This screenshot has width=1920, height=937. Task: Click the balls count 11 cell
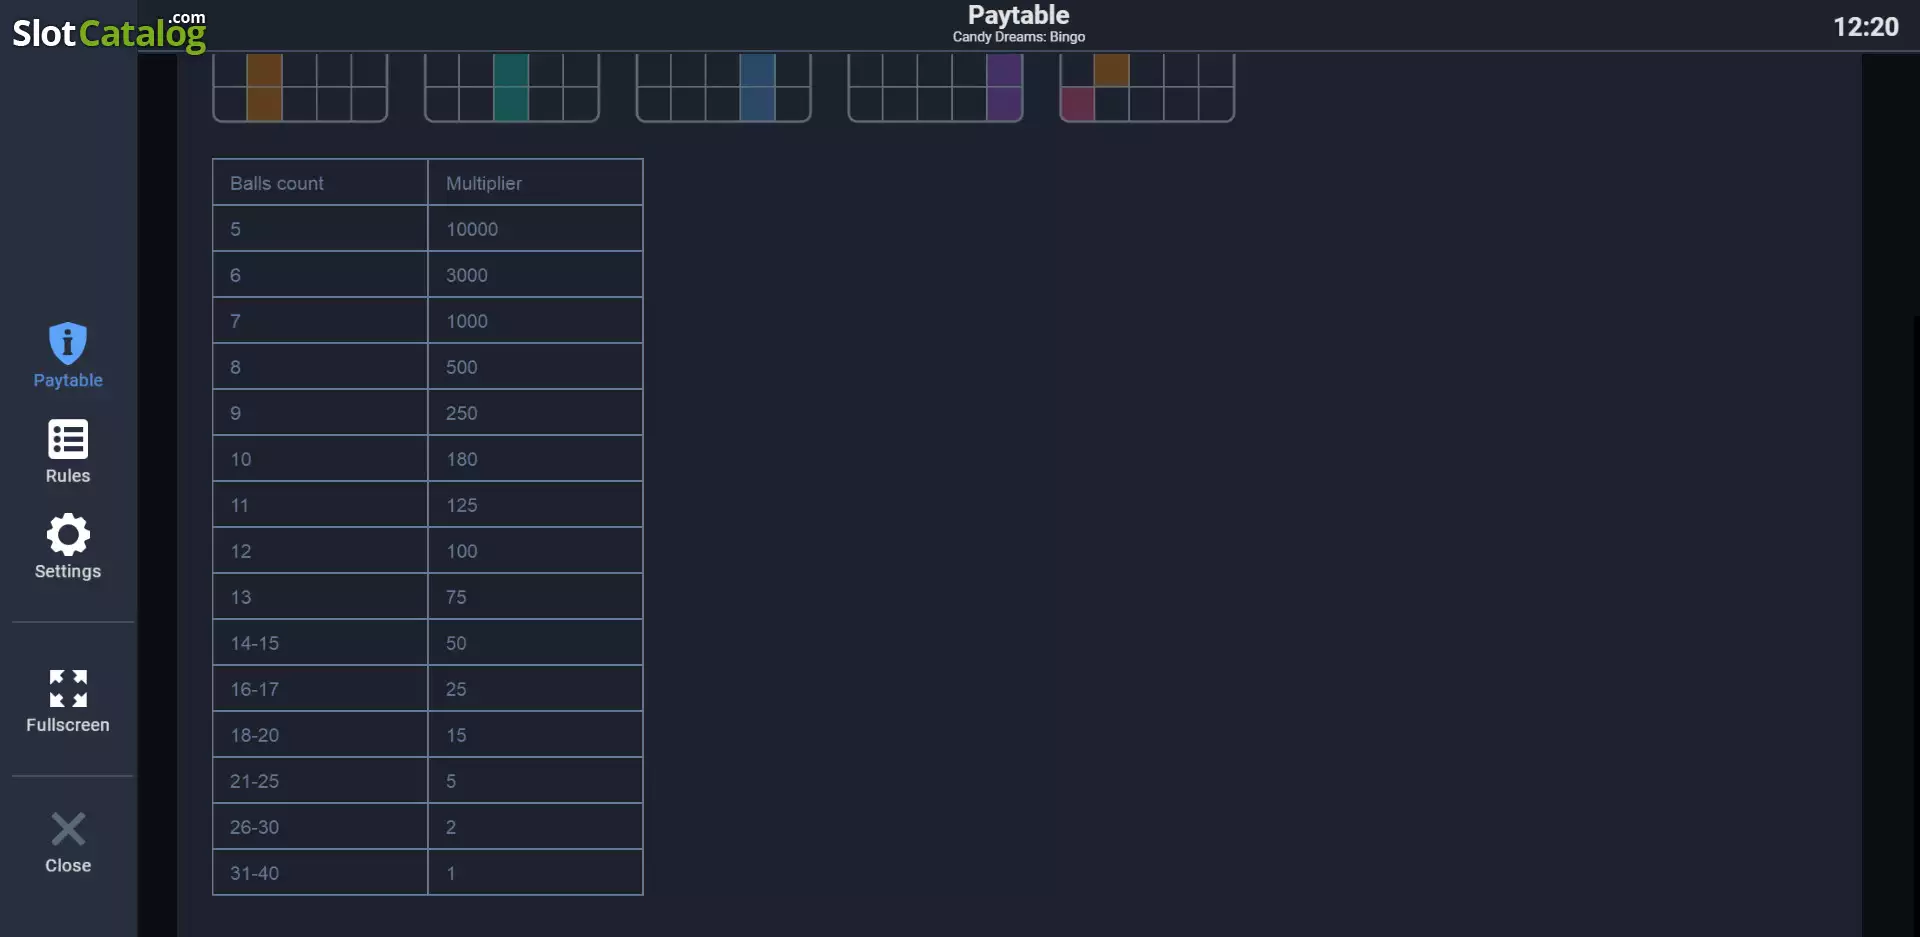point(320,505)
